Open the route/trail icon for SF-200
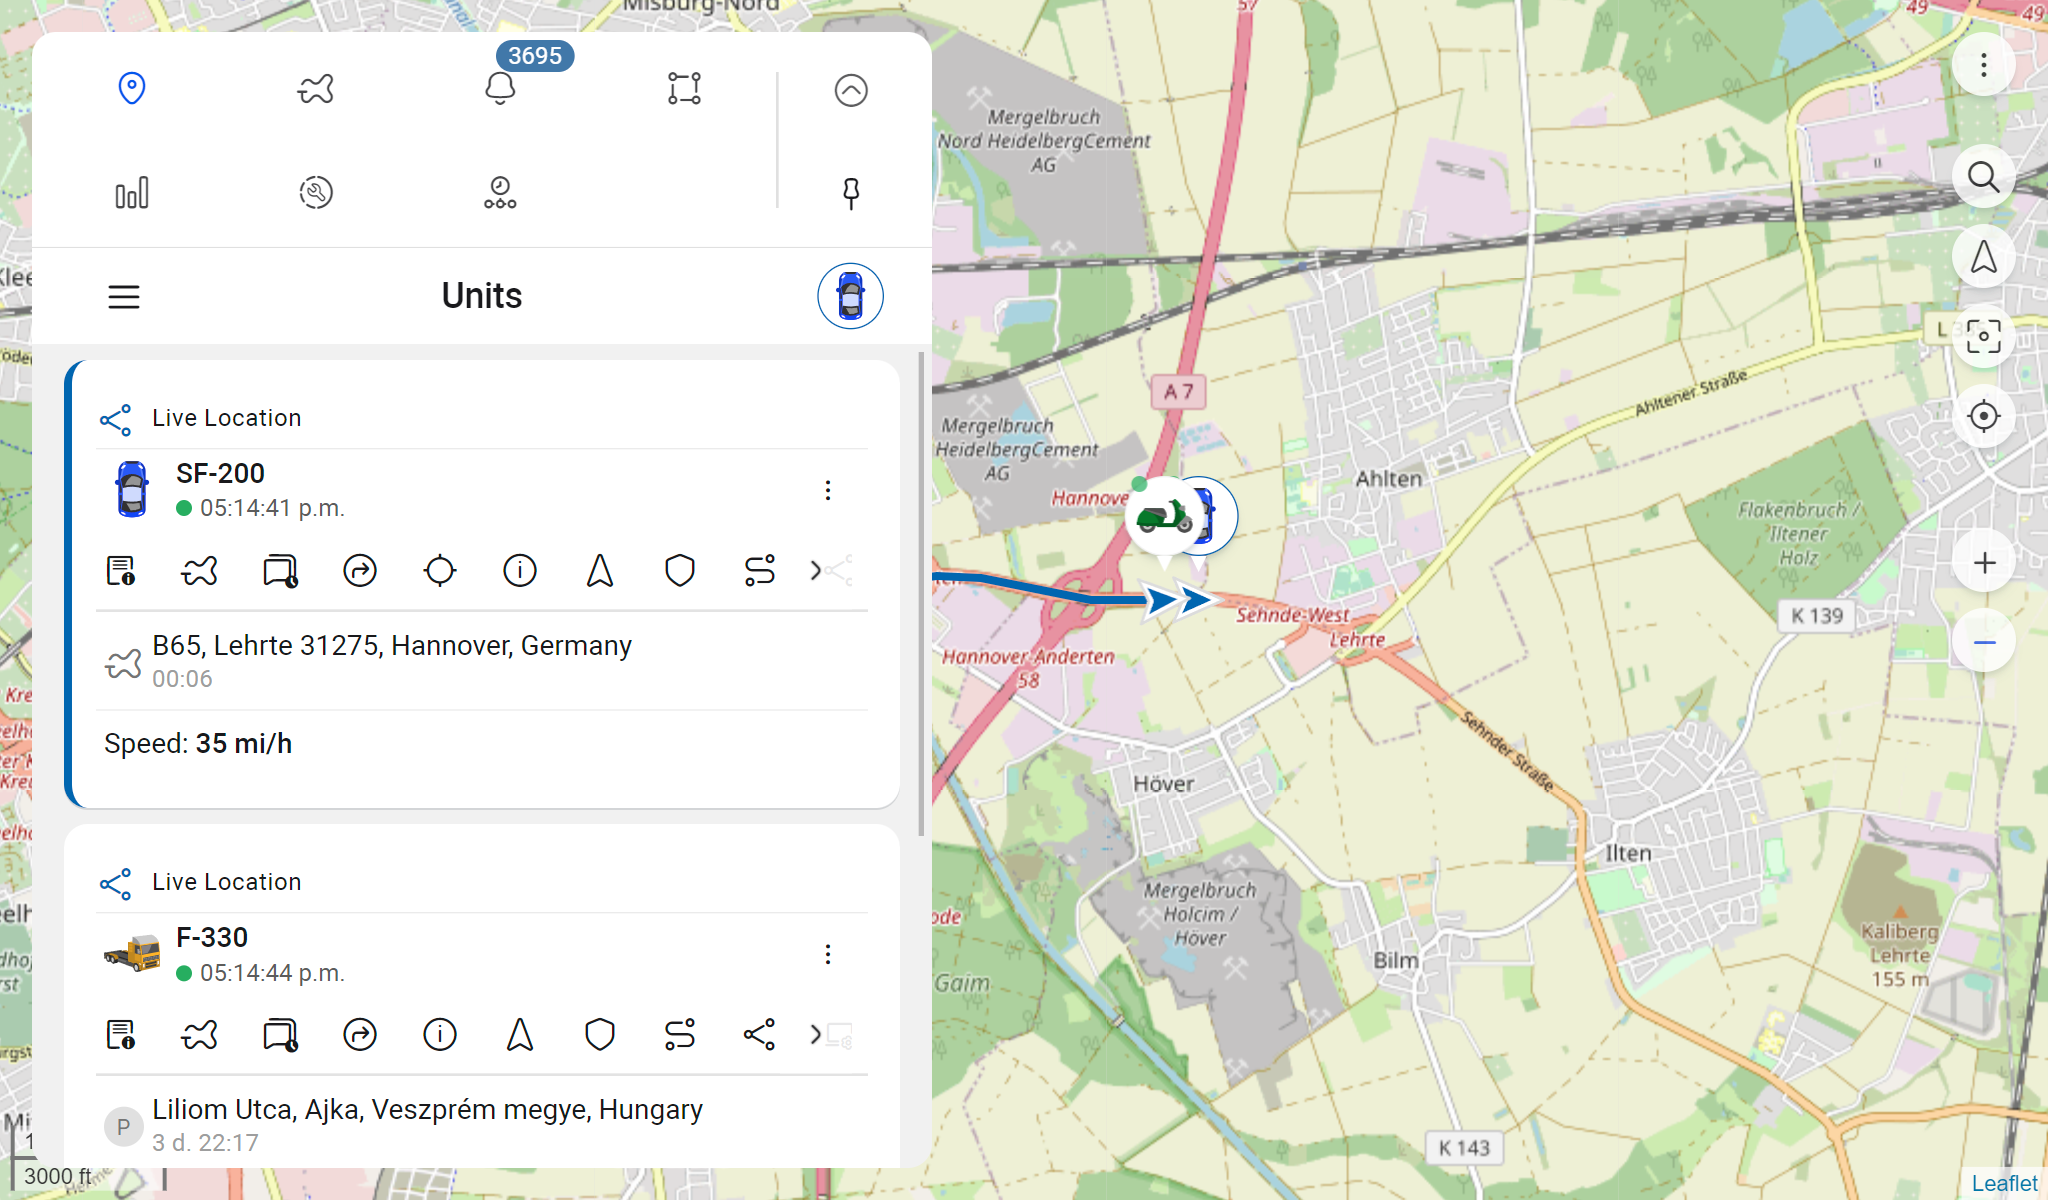Screen dimensions: 2048x1200 point(757,569)
